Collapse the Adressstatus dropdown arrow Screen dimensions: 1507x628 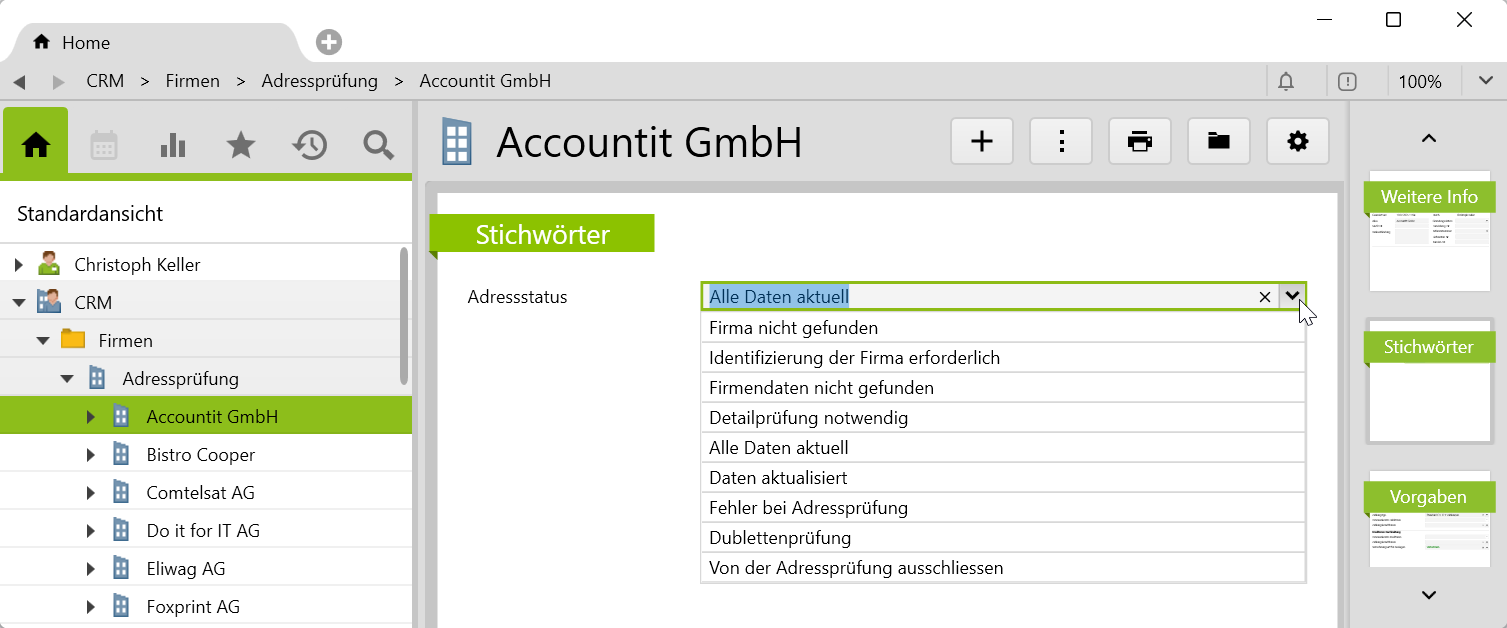tap(1292, 296)
